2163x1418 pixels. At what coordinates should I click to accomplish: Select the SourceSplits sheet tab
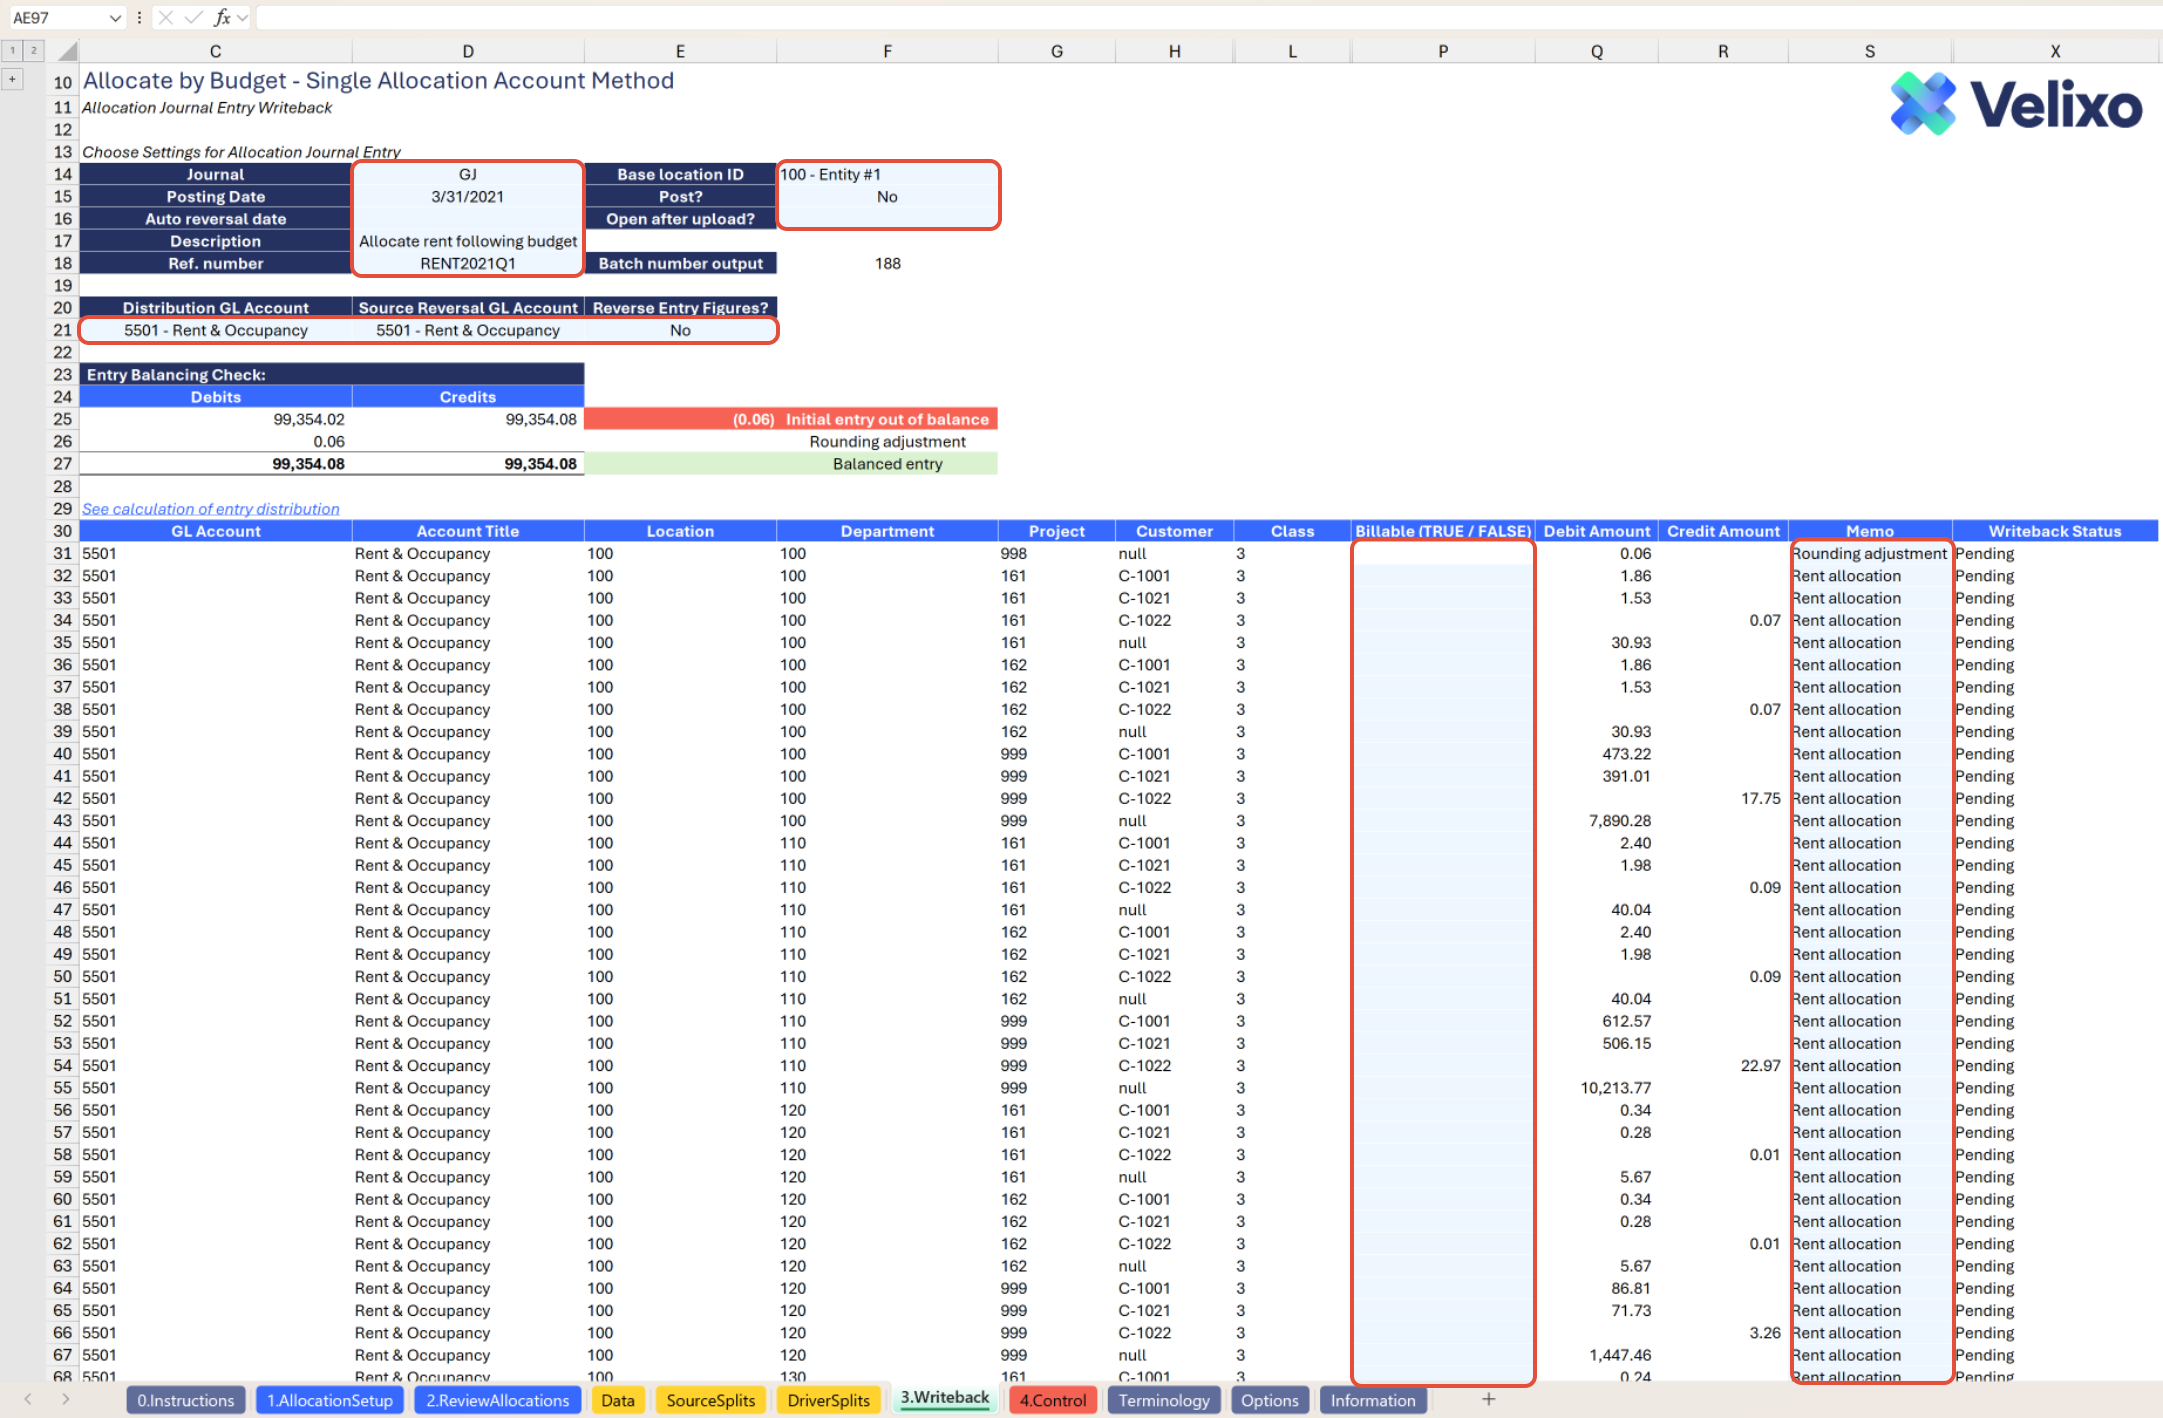[710, 1400]
